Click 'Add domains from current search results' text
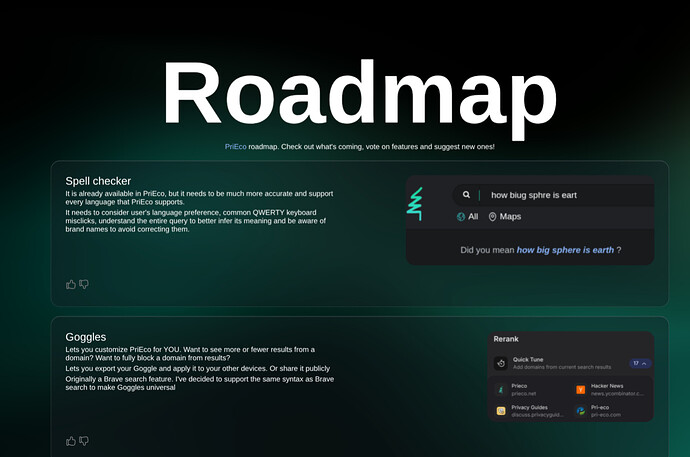The height and width of the screenshot is (457, 690). pos(562,367)
